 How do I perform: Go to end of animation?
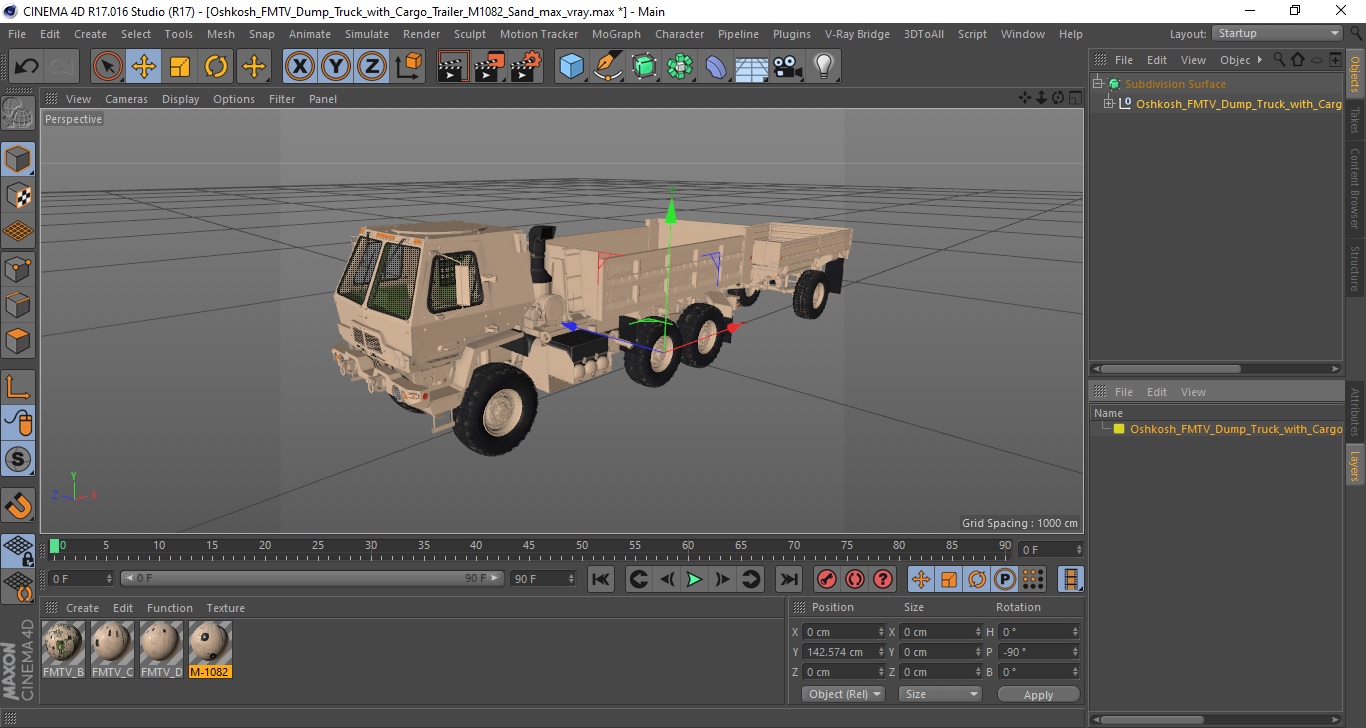pos(789,579)
